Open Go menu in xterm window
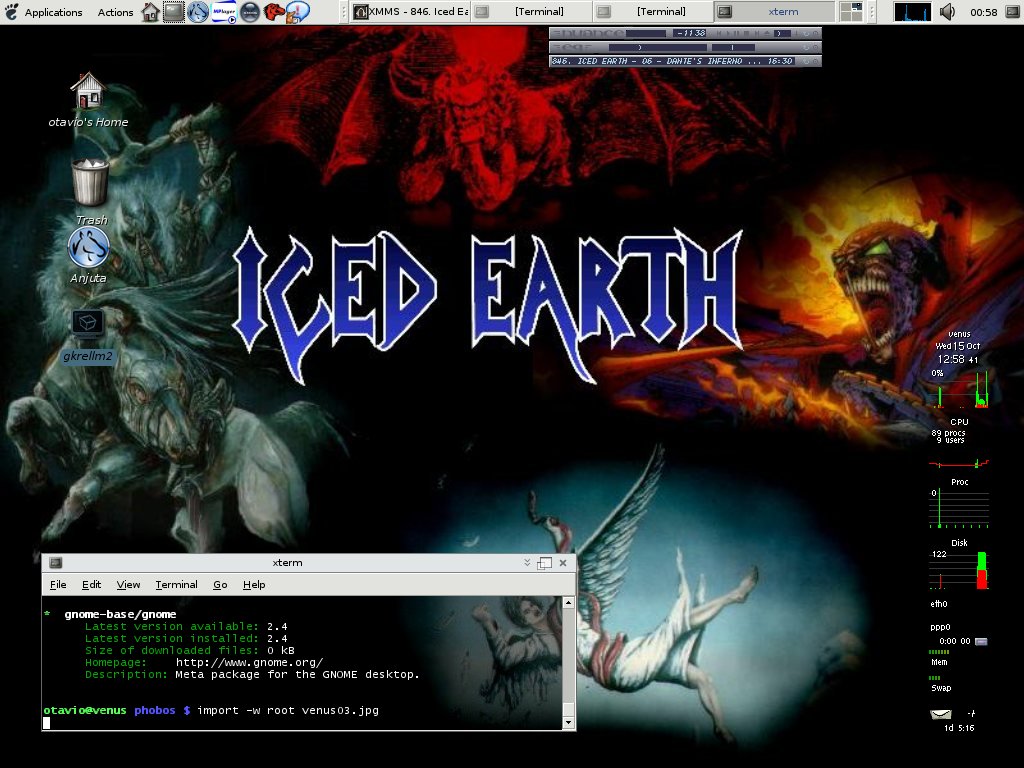The width and height of the screenshot is (1024, 768). click(220, 584)
